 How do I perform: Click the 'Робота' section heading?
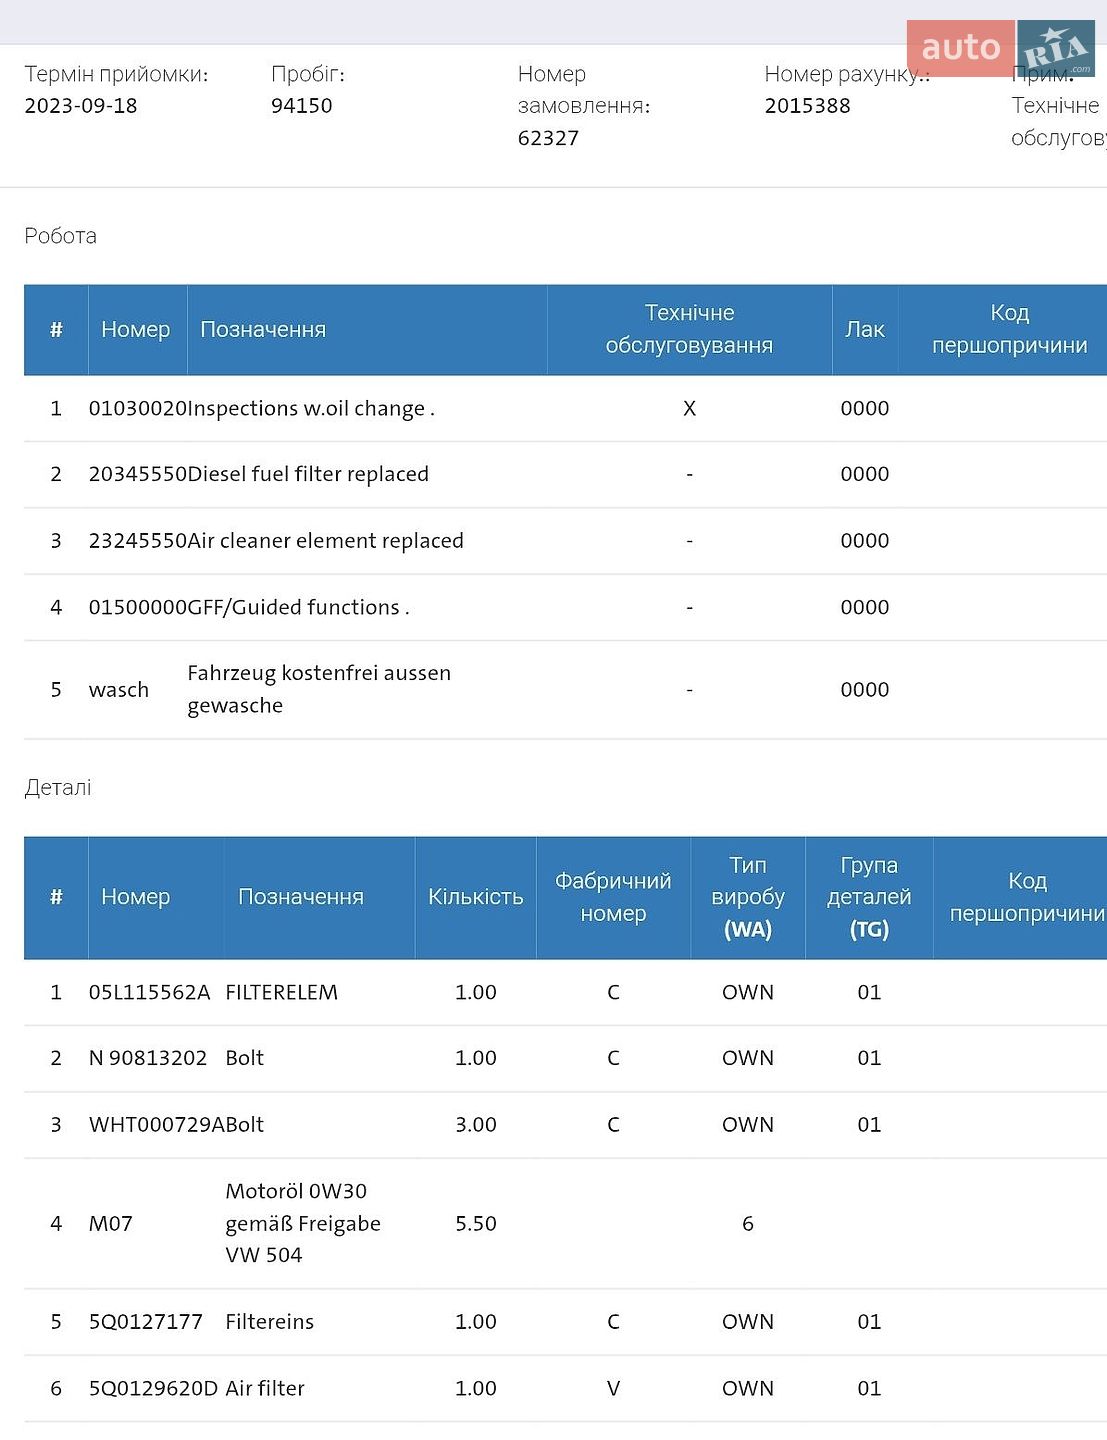(60, 236)
